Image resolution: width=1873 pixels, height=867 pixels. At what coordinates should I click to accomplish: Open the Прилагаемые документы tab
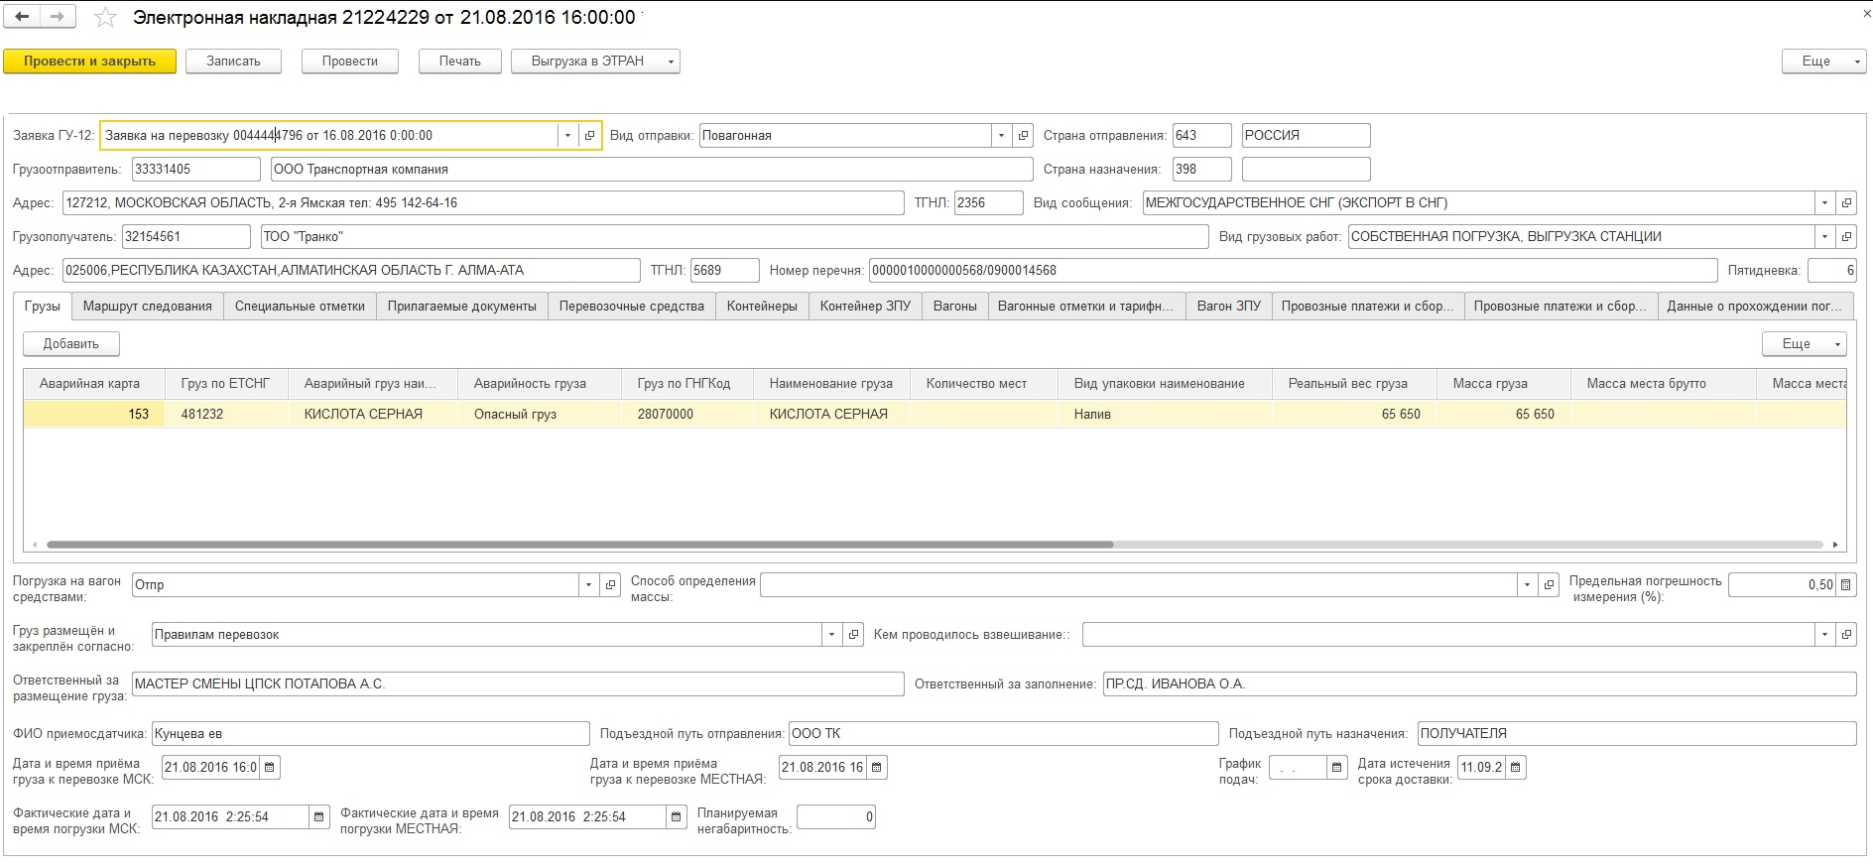click(462, 307)
